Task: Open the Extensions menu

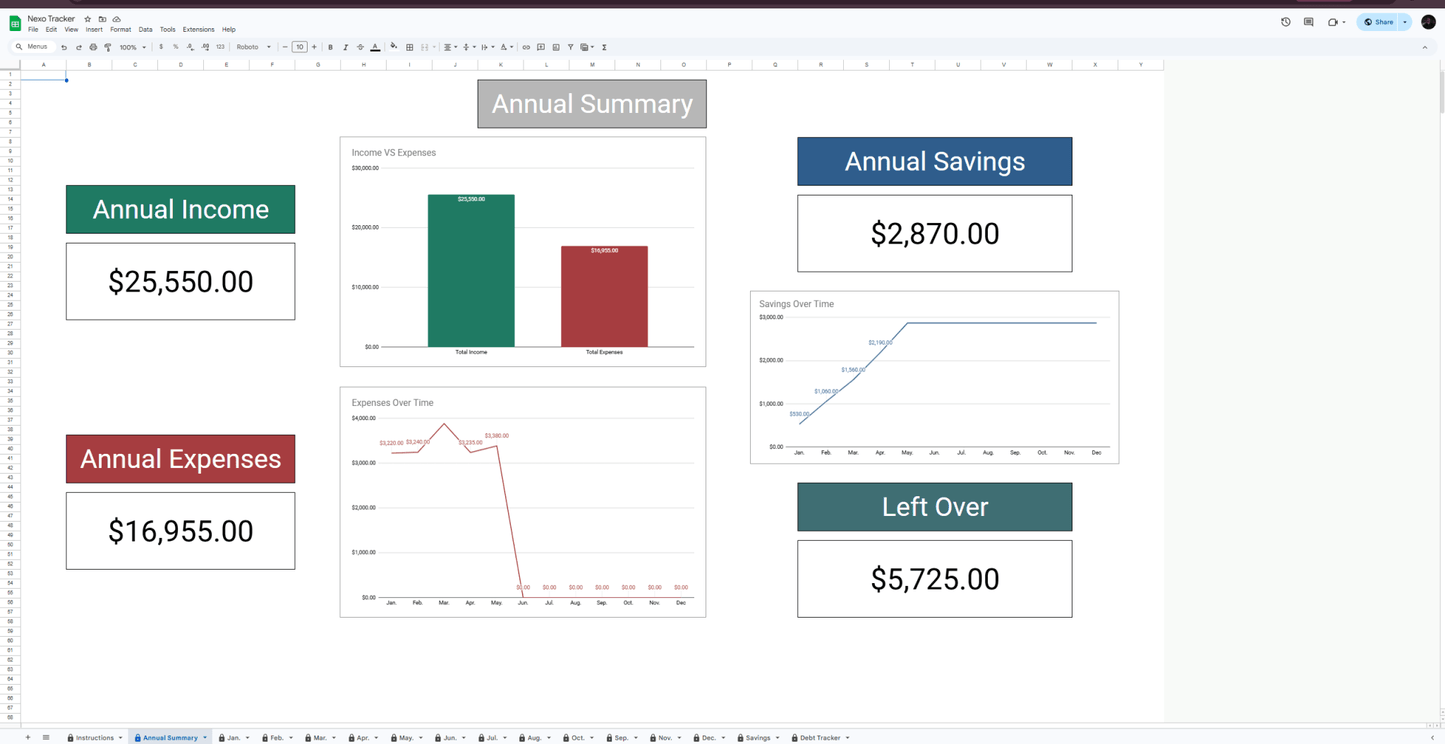Action: [x=198, y=30]
